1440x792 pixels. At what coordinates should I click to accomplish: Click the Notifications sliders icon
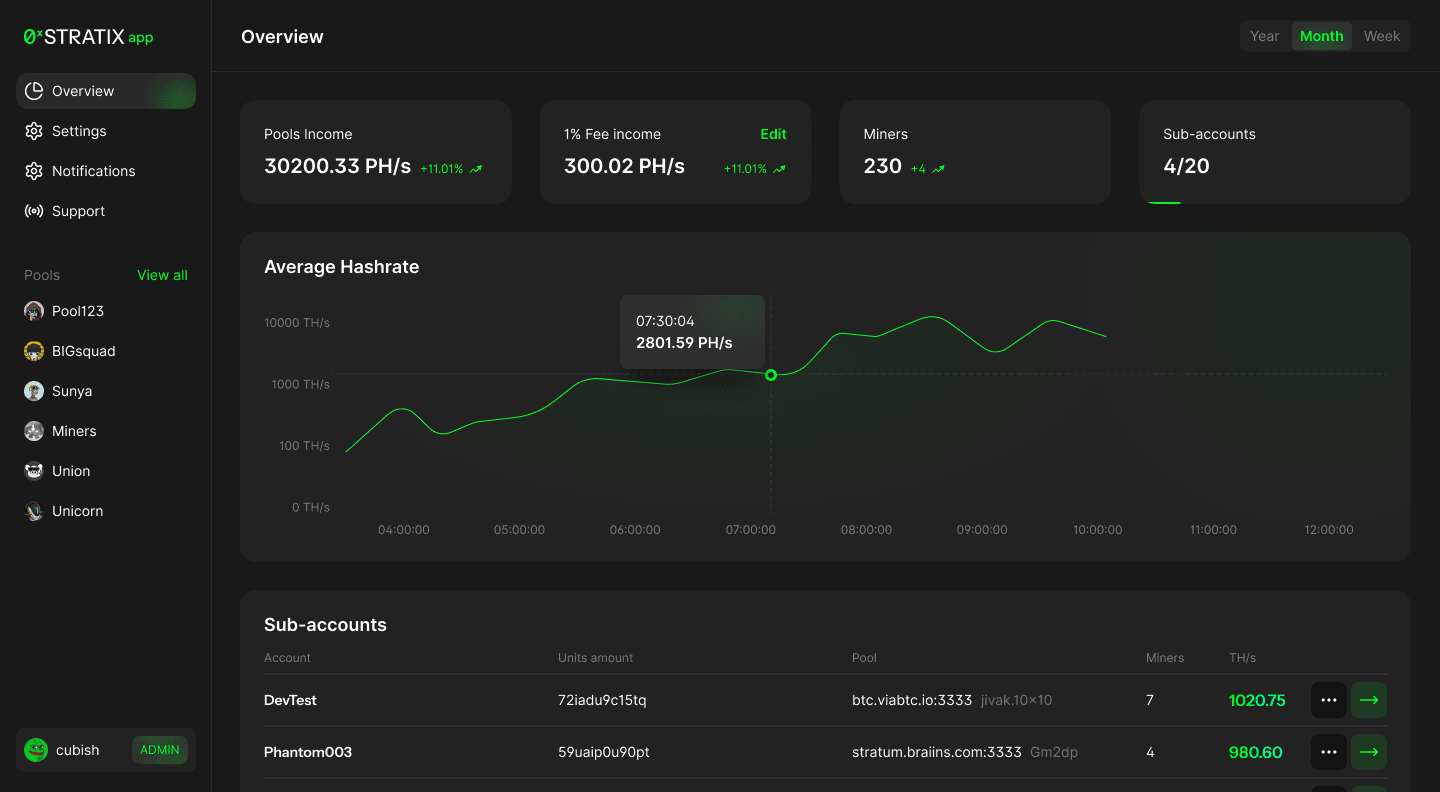34,171
